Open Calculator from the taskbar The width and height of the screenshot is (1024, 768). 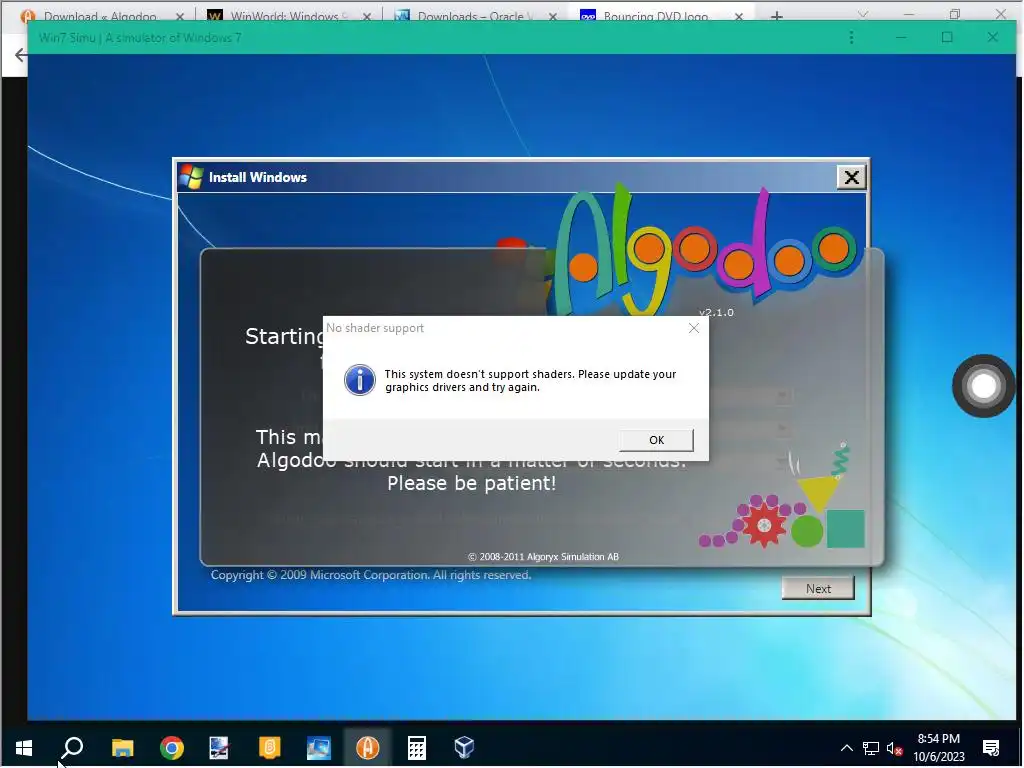coord(417,747)
